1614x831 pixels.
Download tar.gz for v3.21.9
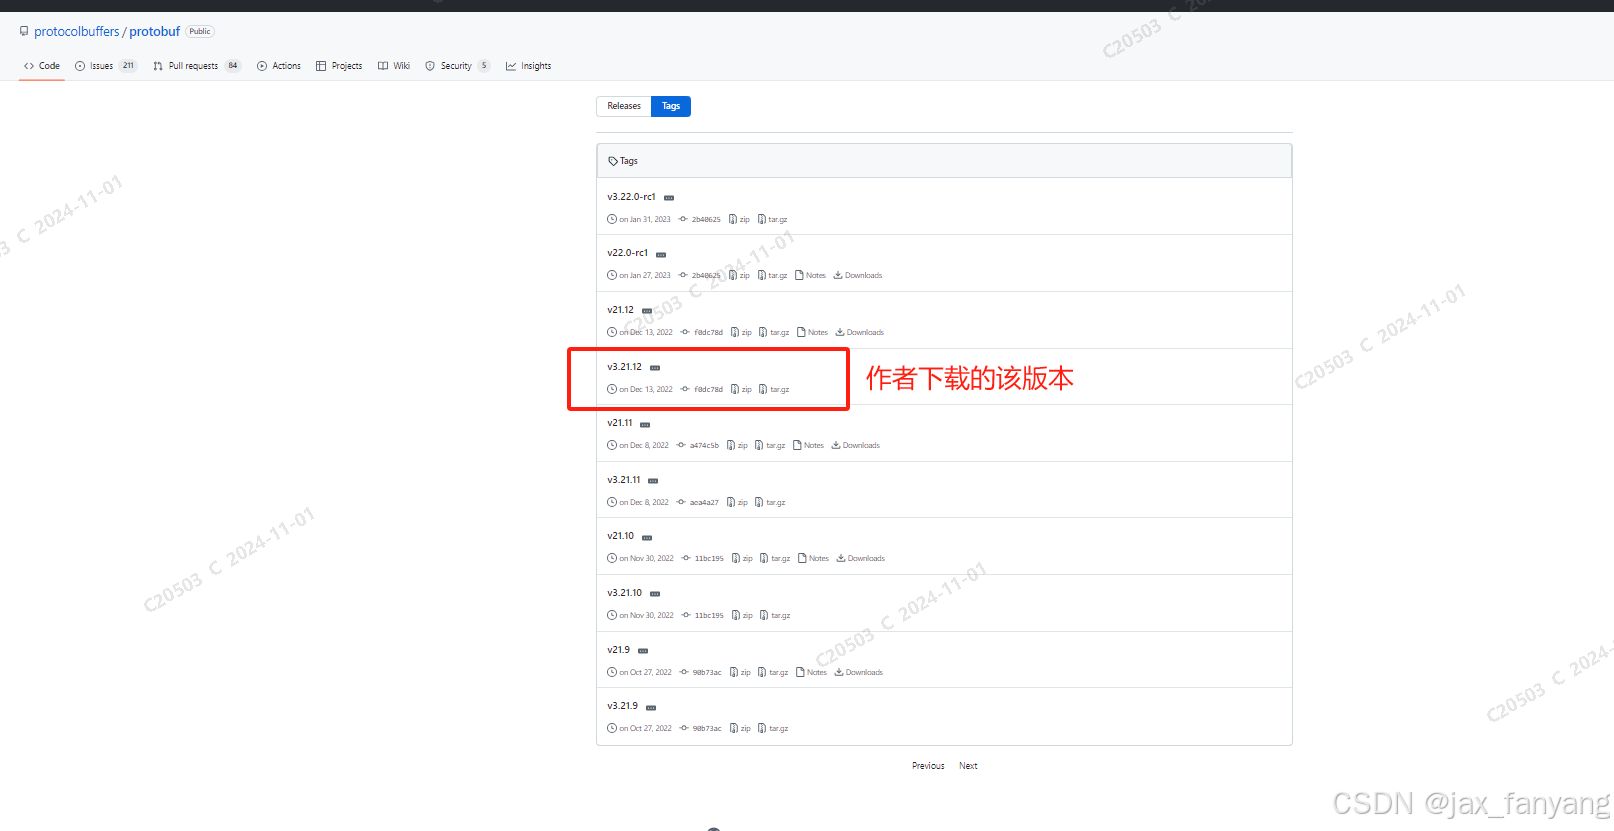[774, 728]
